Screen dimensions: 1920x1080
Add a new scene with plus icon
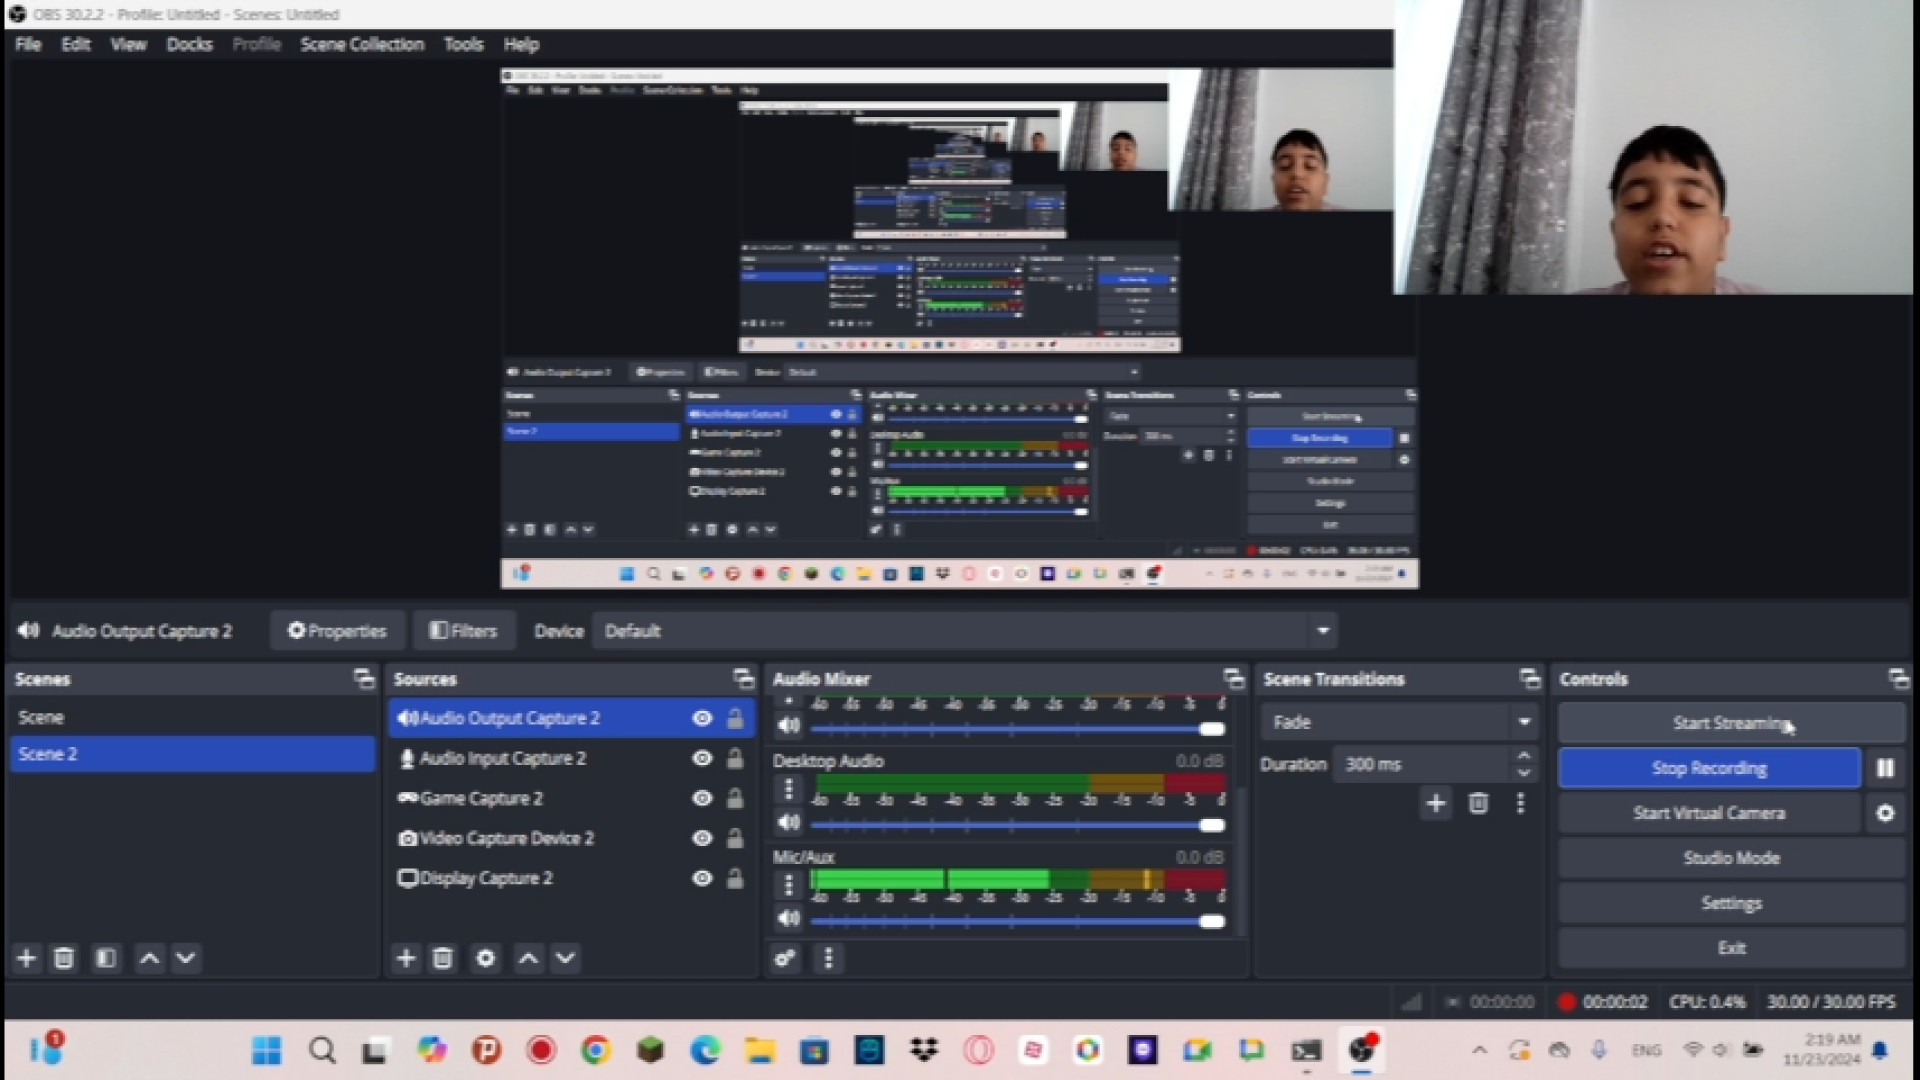click(x=27, y=958)
